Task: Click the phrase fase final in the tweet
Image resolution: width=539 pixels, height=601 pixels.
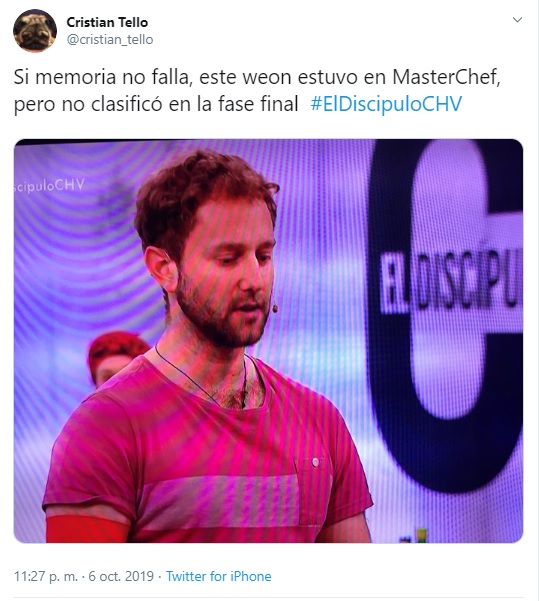Action: (258, 104)
